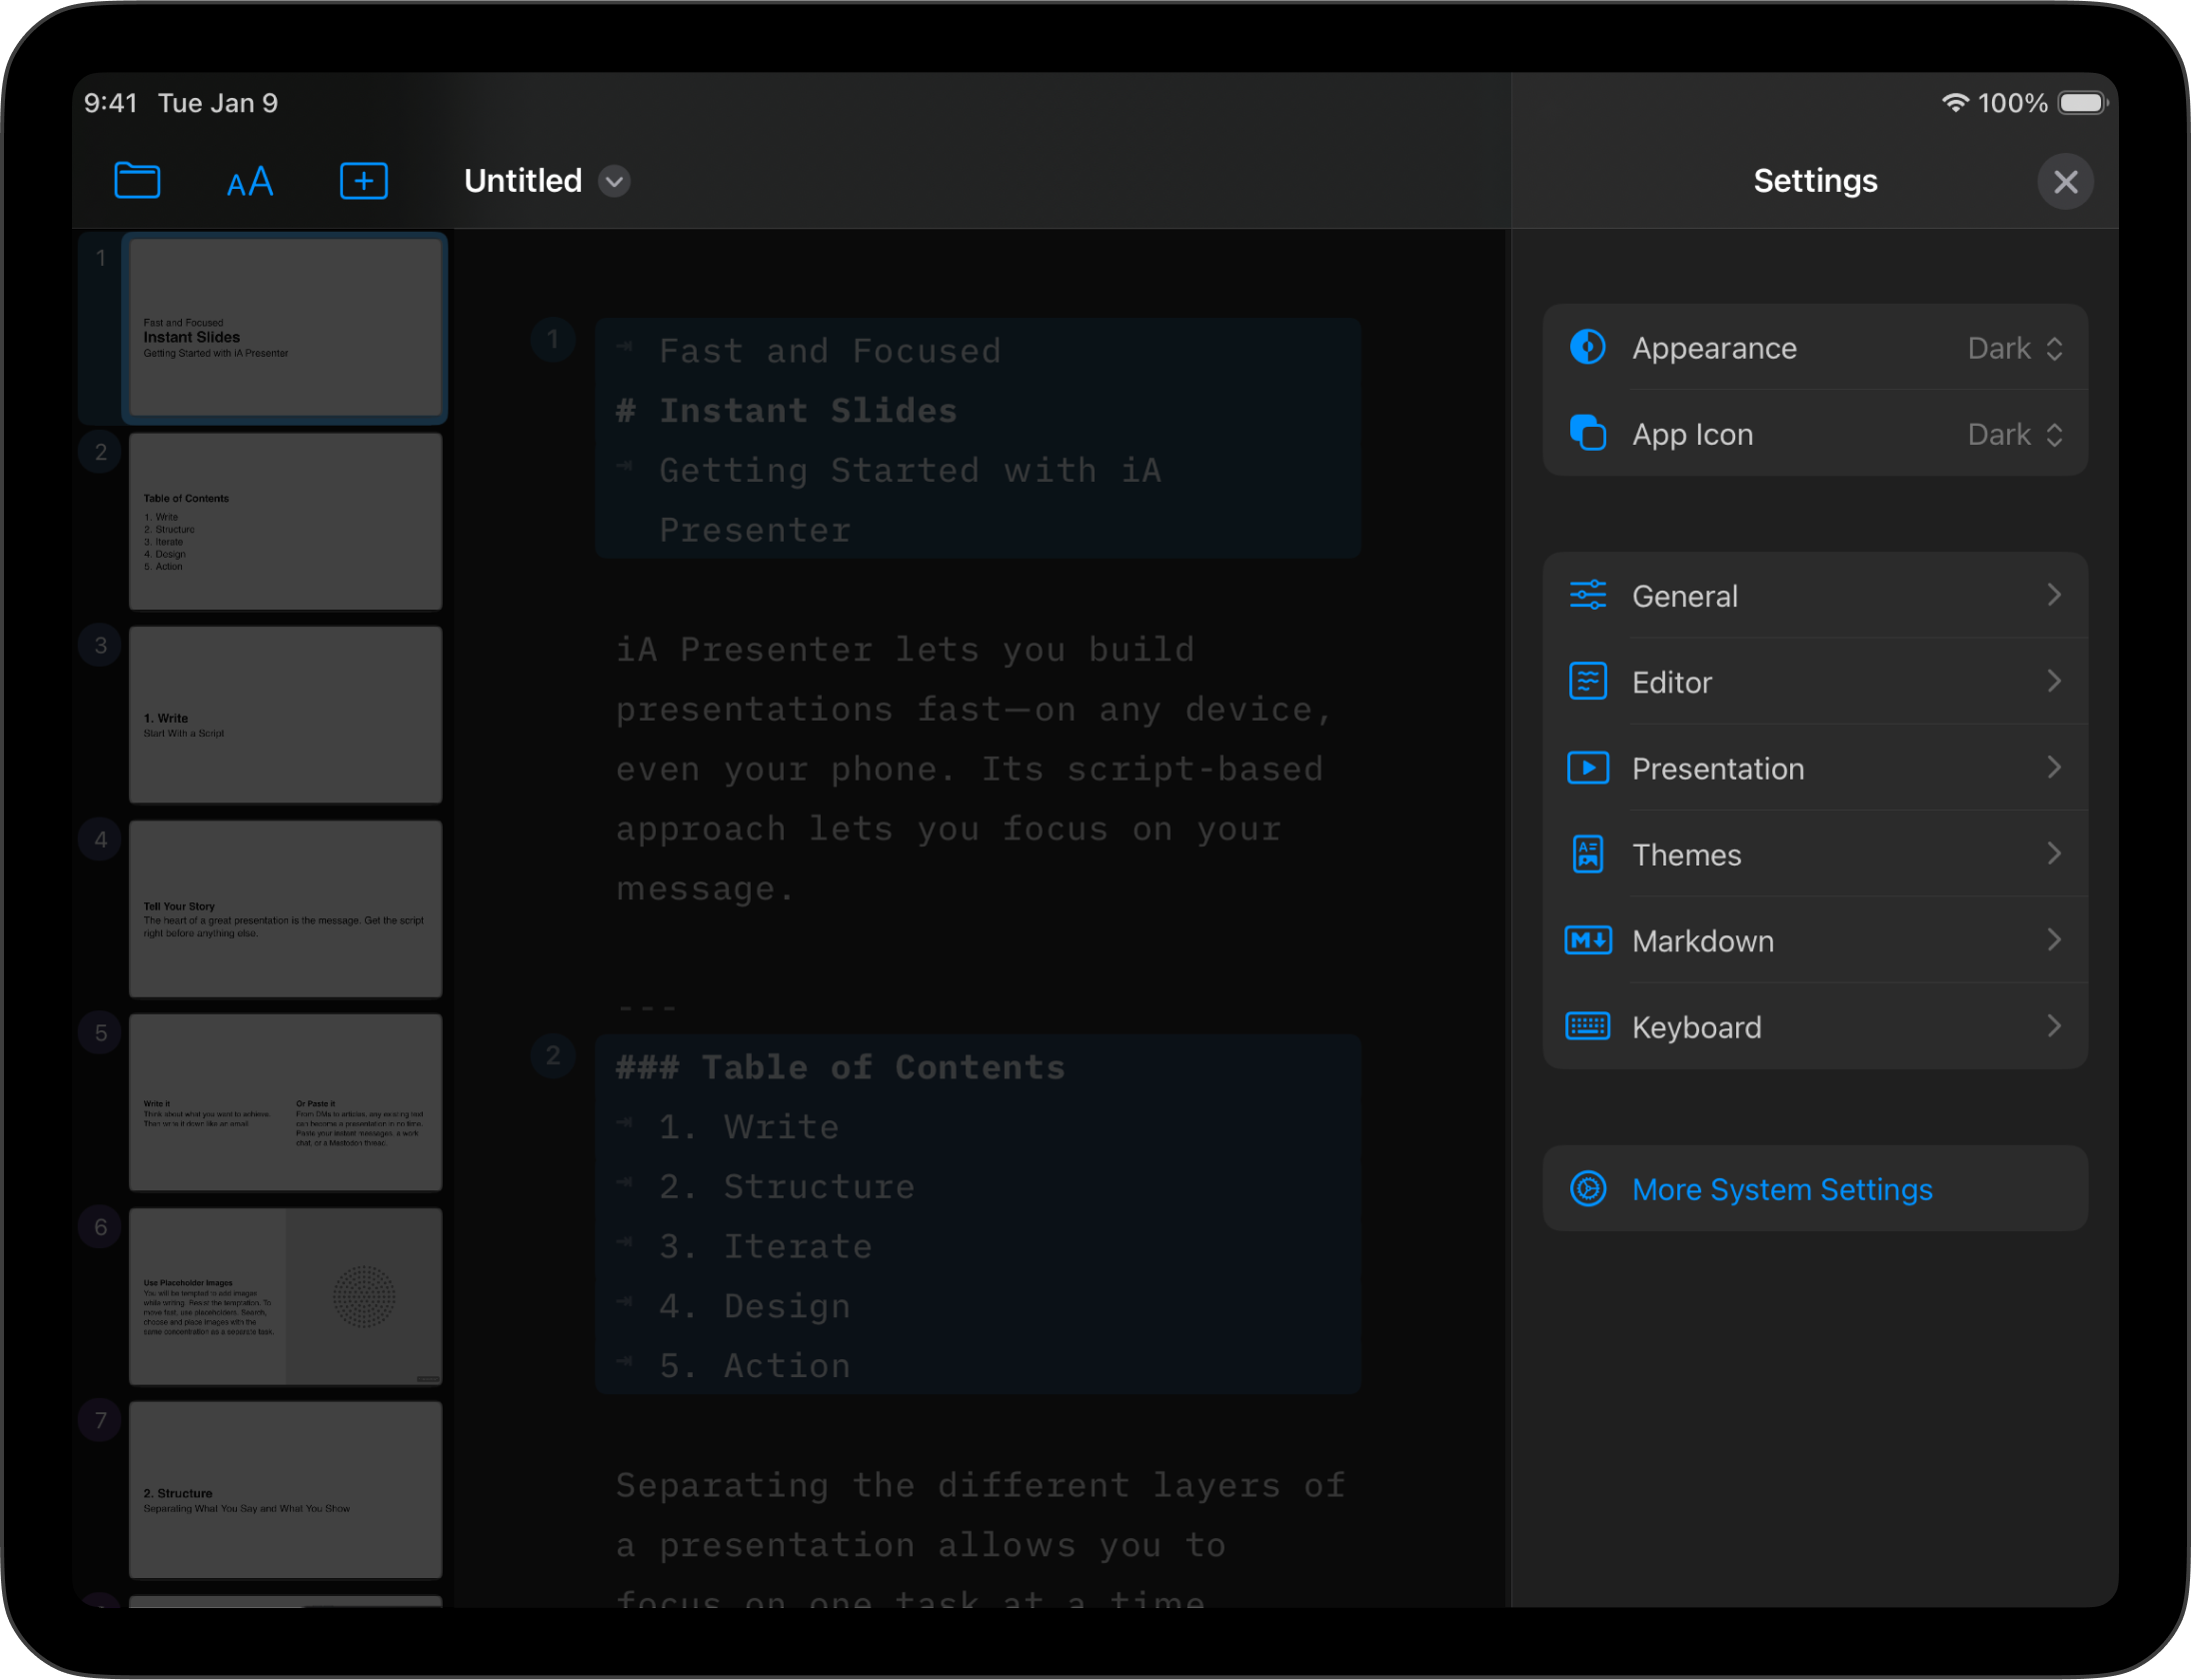Change Appearance from Dark
This screenshot has height=1680, width=2191.
click(x=2014, y=348)
